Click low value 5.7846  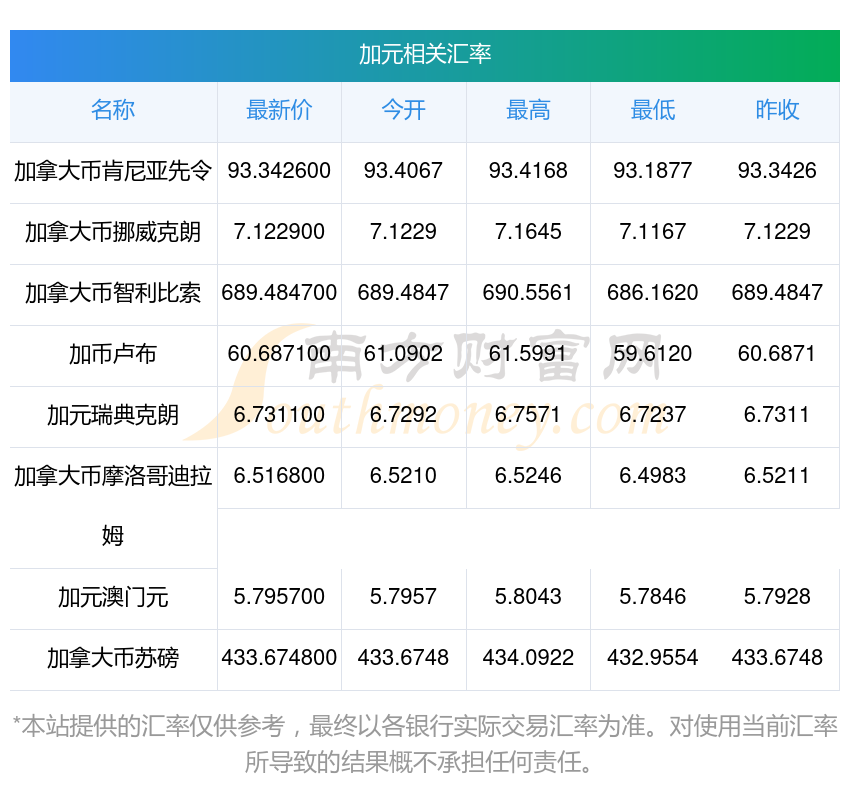[653, 597]
